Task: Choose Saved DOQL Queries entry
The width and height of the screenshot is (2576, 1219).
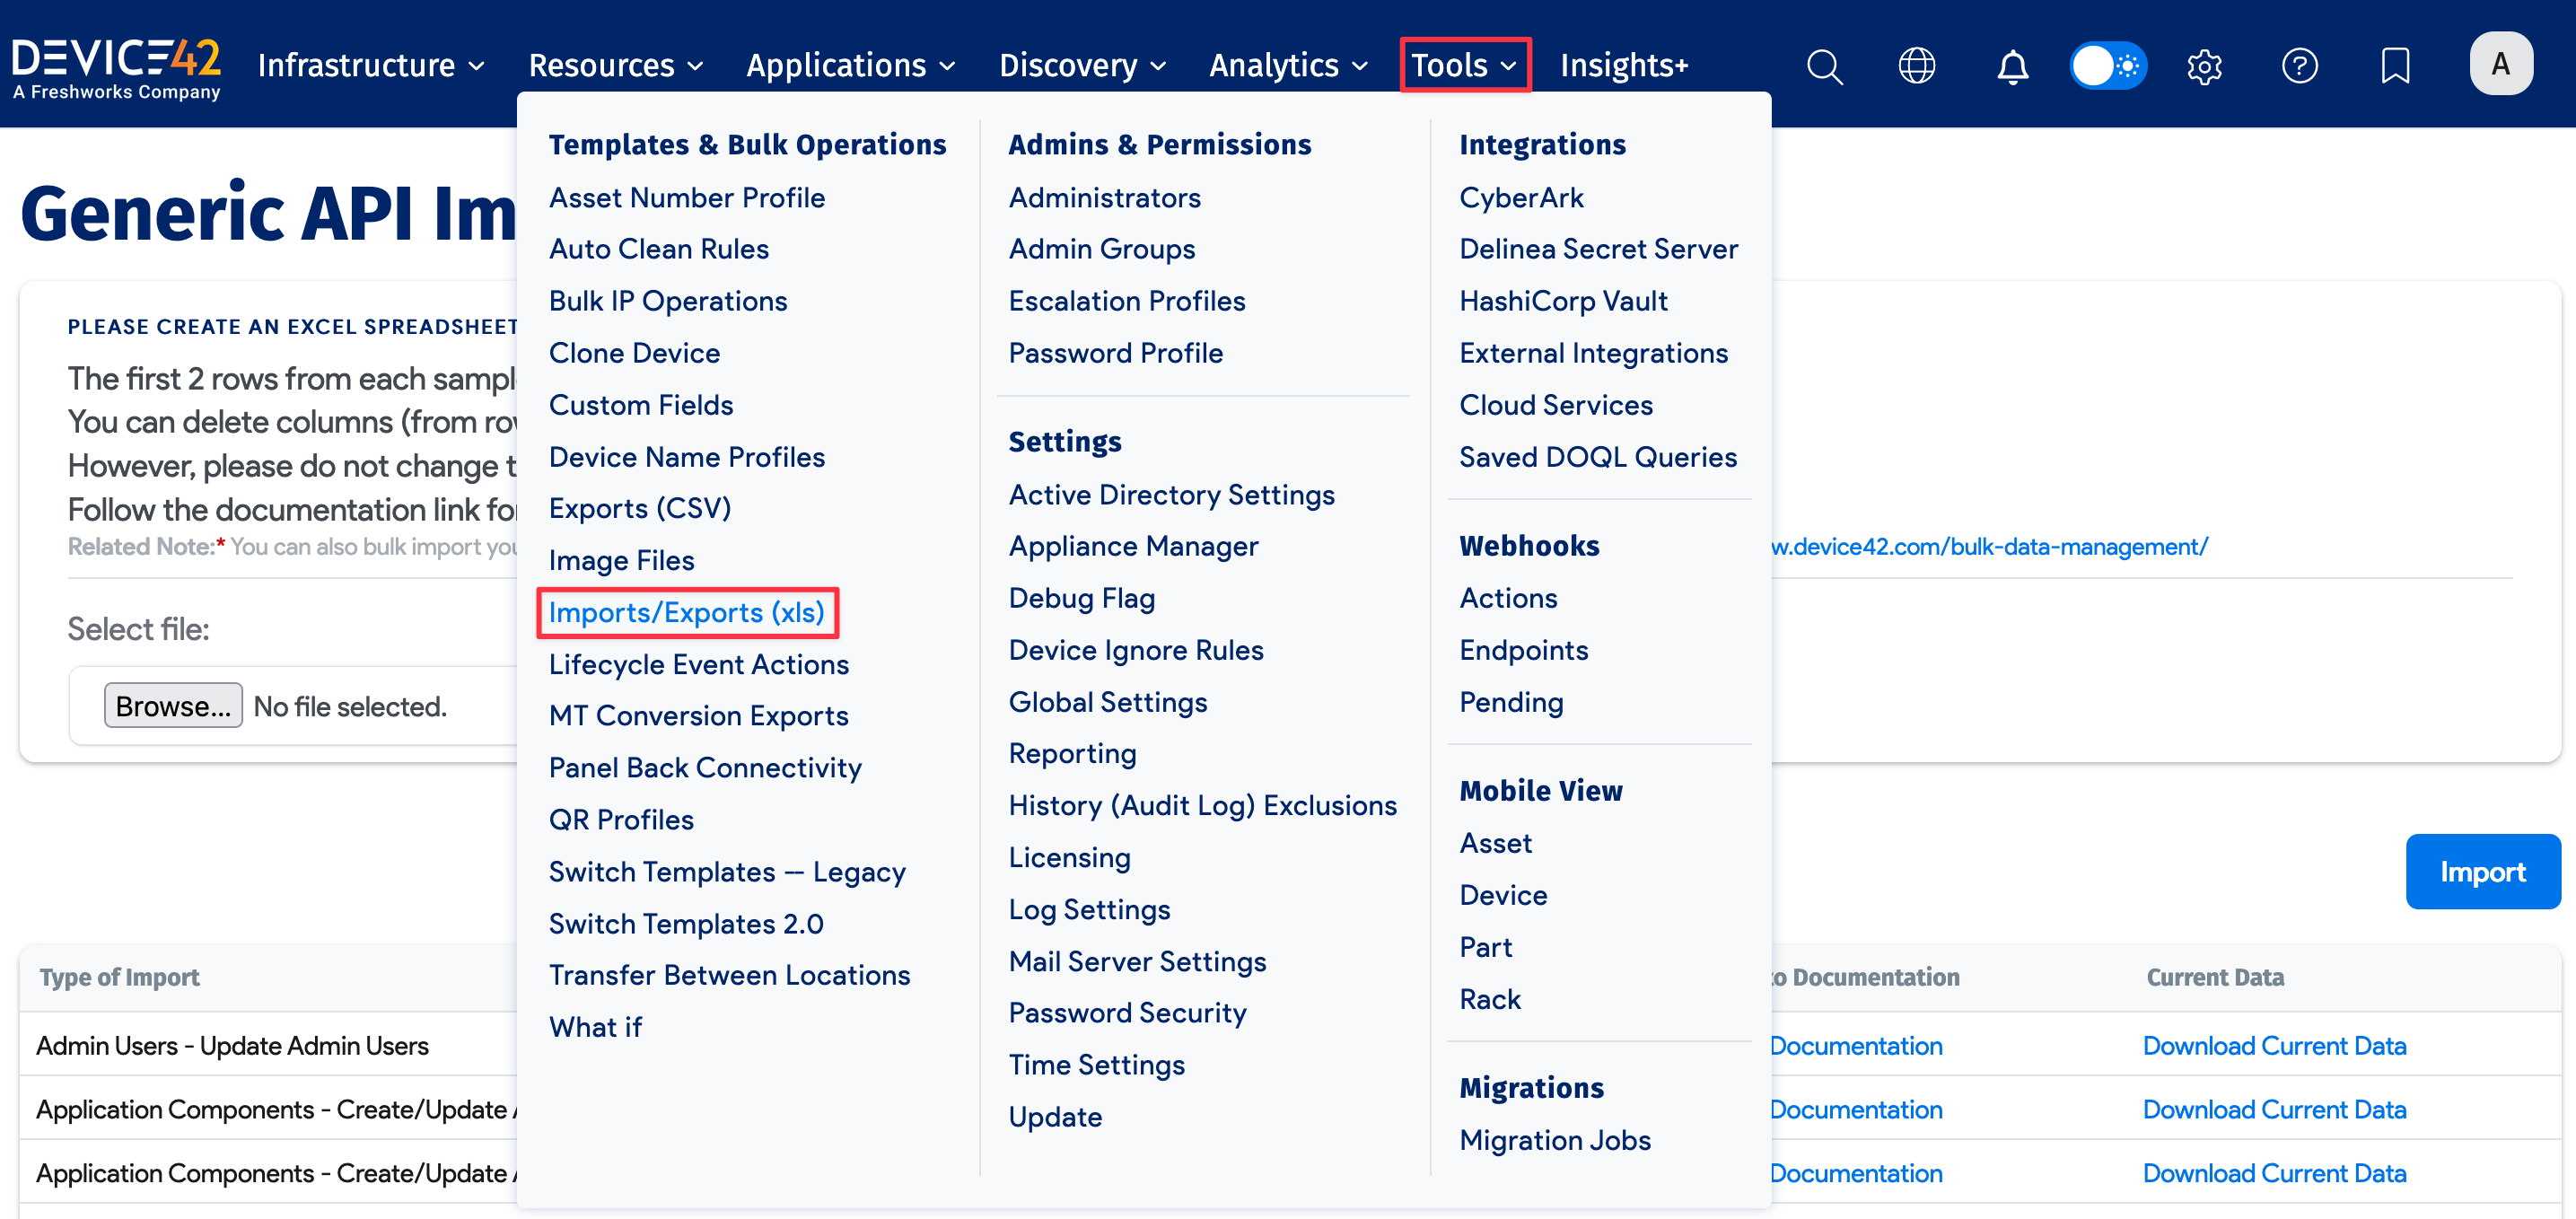Action: 1597,457
